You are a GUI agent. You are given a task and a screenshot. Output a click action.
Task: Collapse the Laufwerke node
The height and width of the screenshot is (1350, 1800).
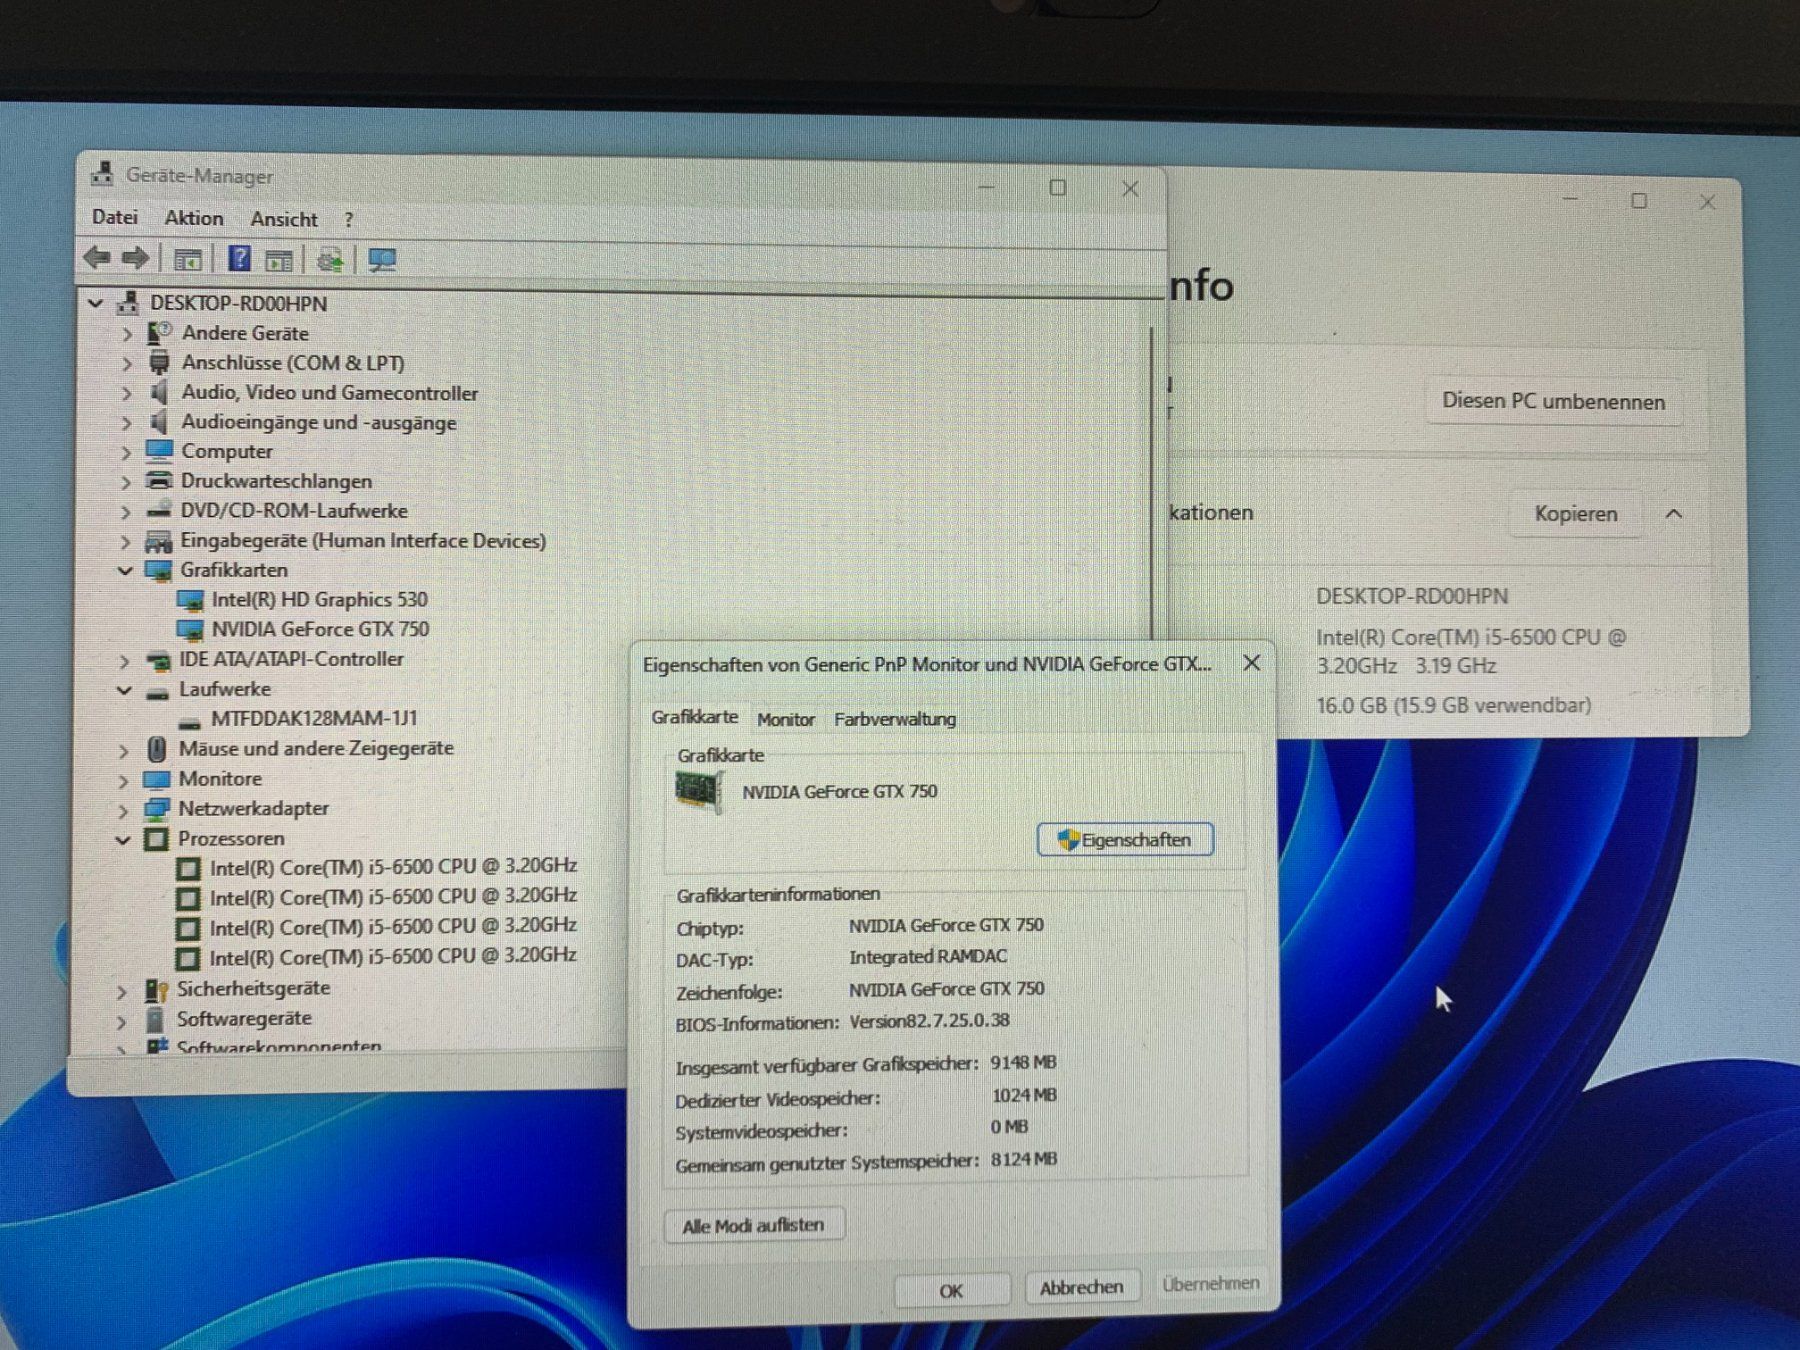pos(125,690)
